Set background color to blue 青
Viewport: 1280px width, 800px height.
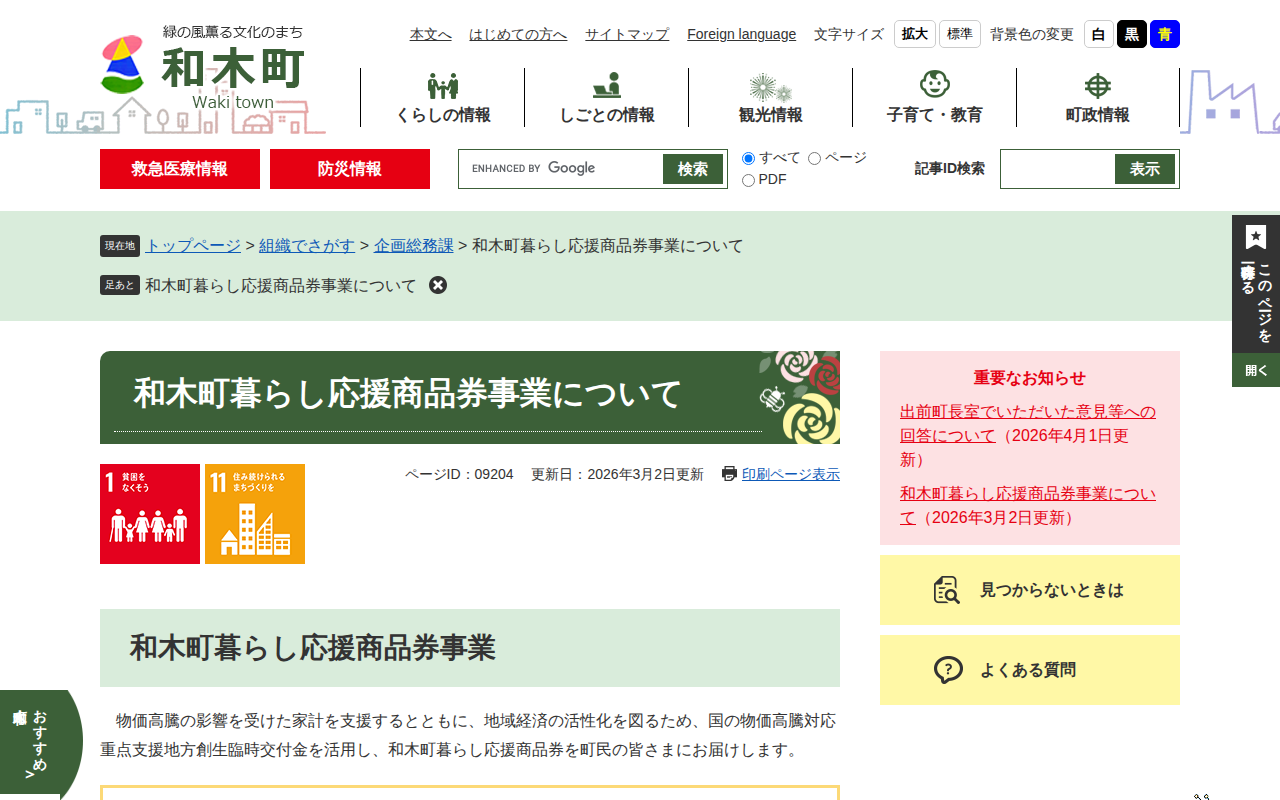click(1165, 34)
